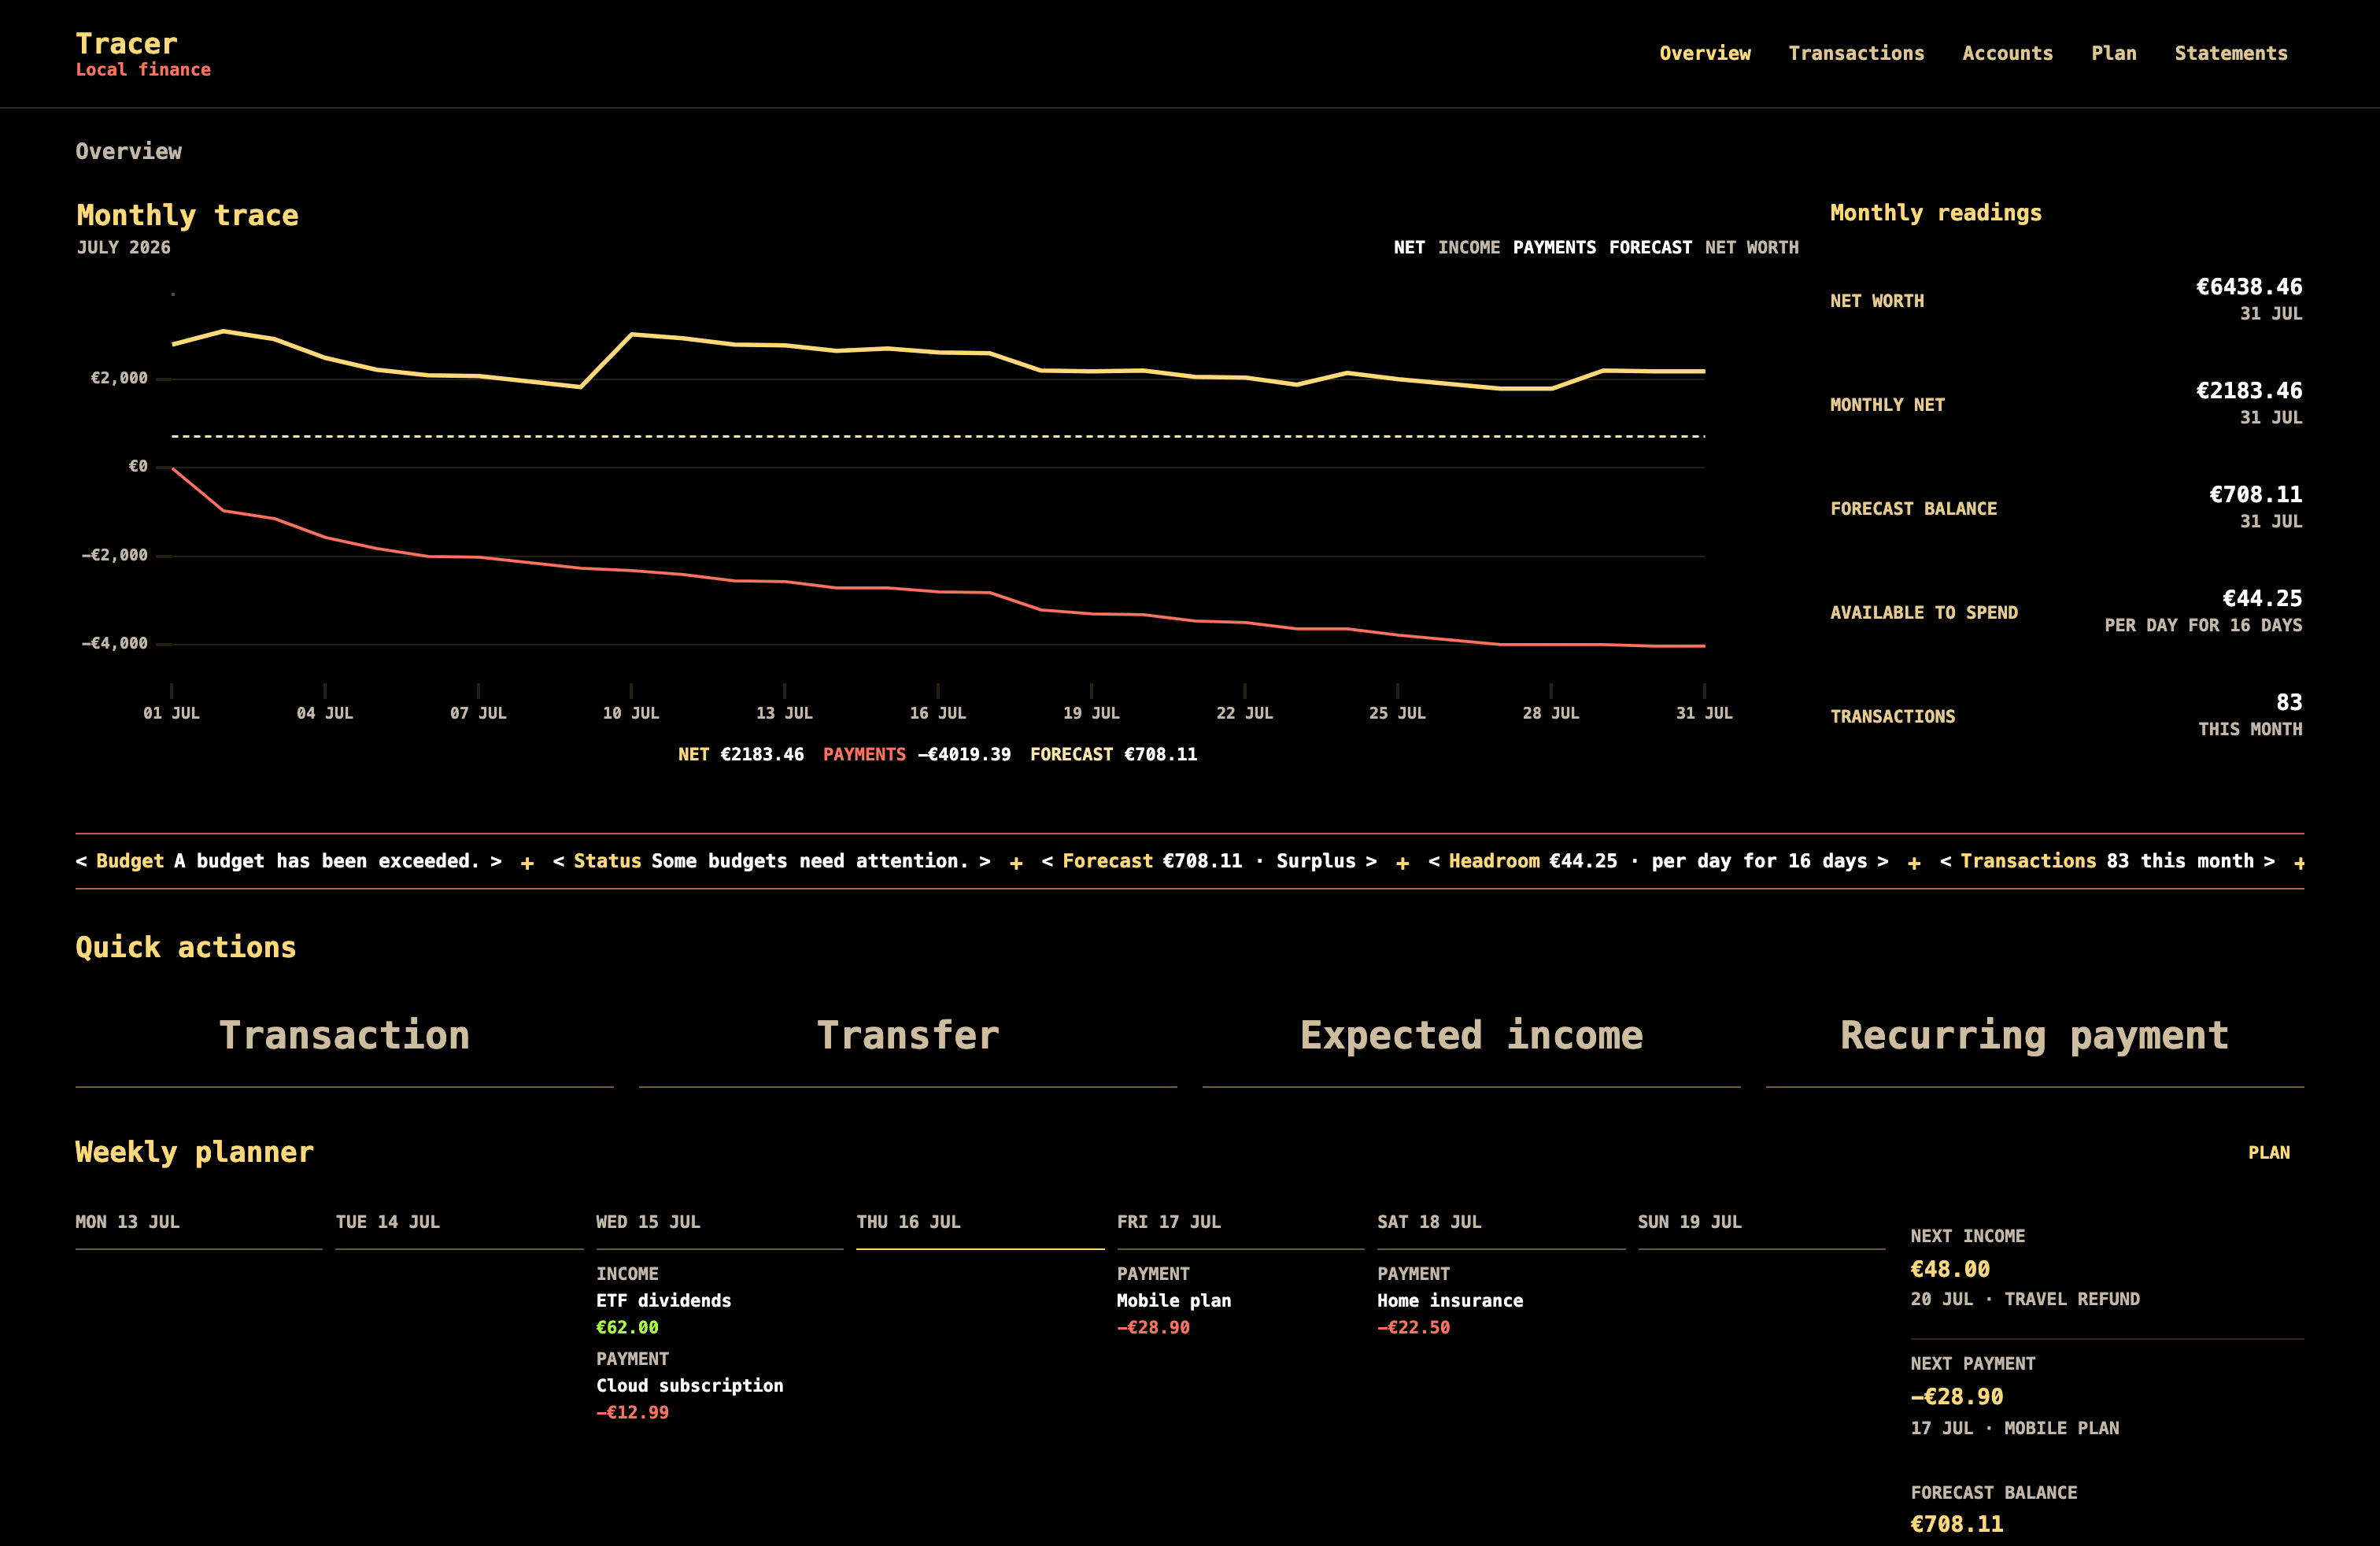Toggle the INCOME series on the chart
2380x1546 pixels.
click(1468, 247)
